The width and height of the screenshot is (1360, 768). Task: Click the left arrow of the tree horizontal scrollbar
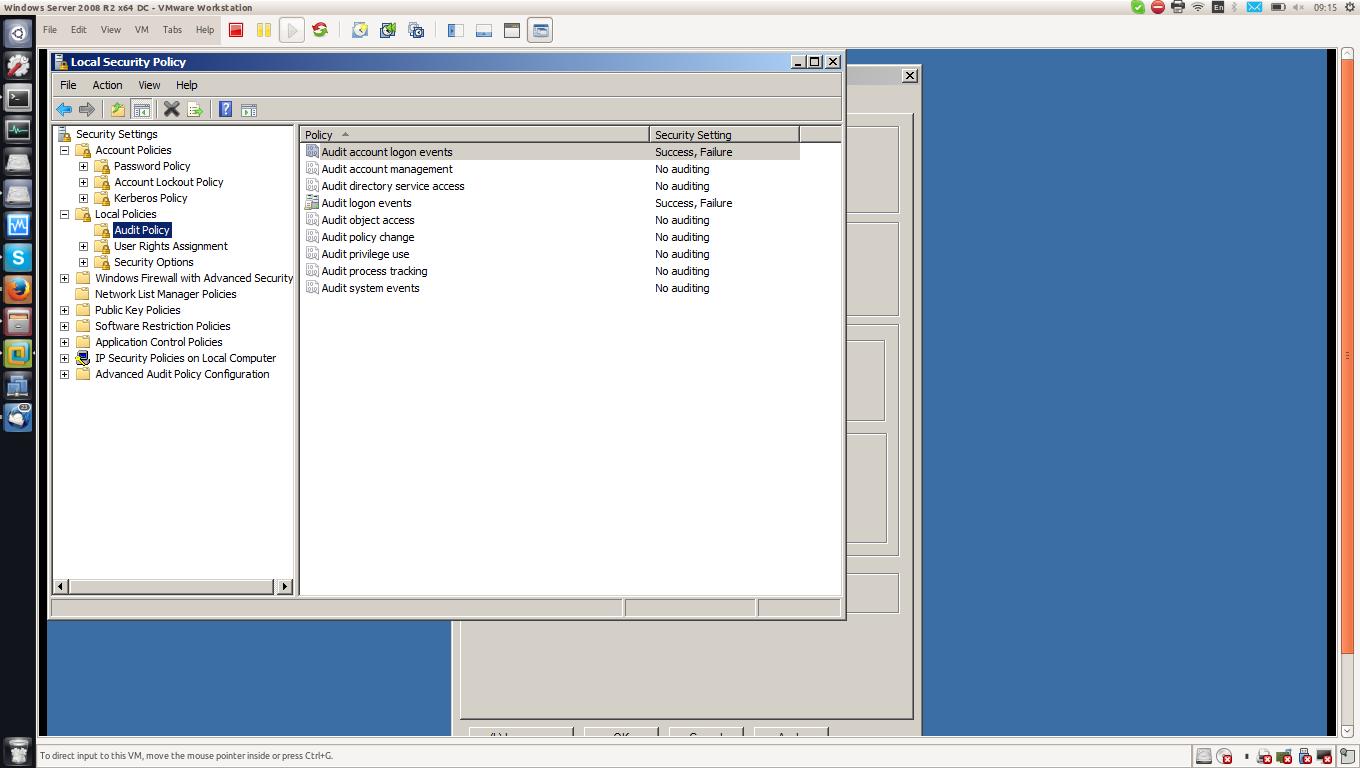(61, 586)
